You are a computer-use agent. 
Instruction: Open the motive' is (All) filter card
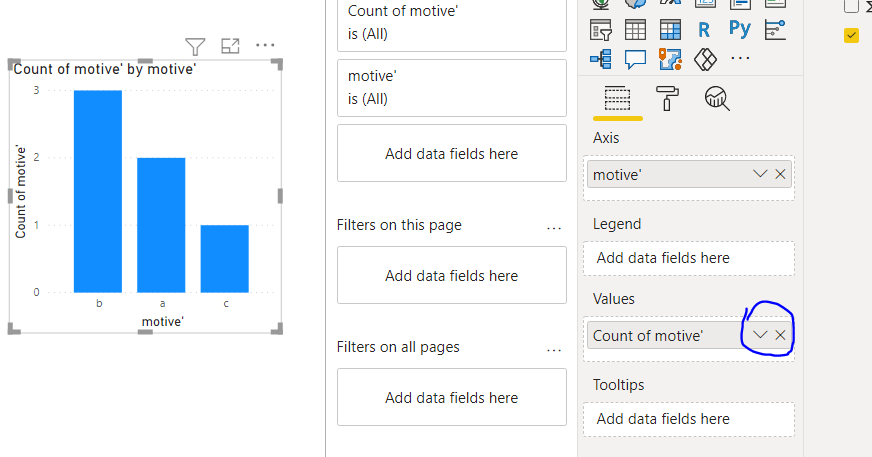(452, 88)
